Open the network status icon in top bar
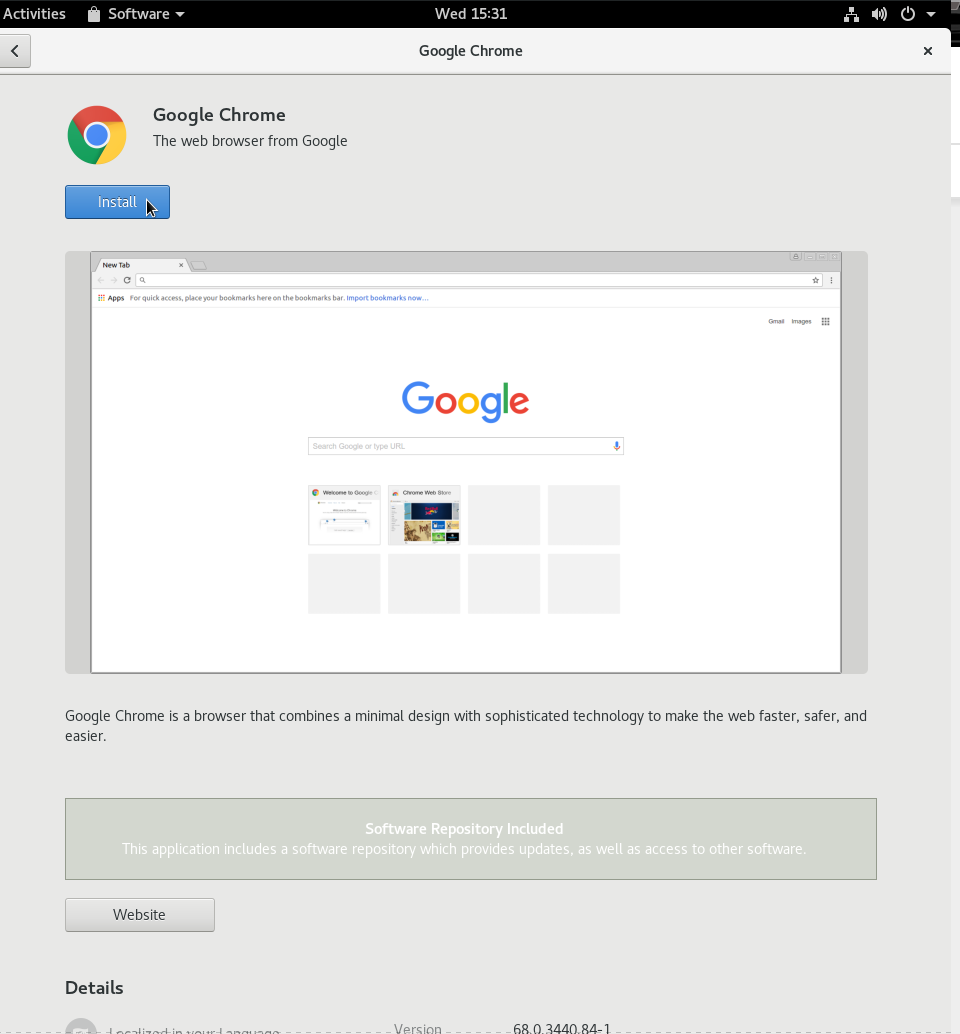 [851, 14]
